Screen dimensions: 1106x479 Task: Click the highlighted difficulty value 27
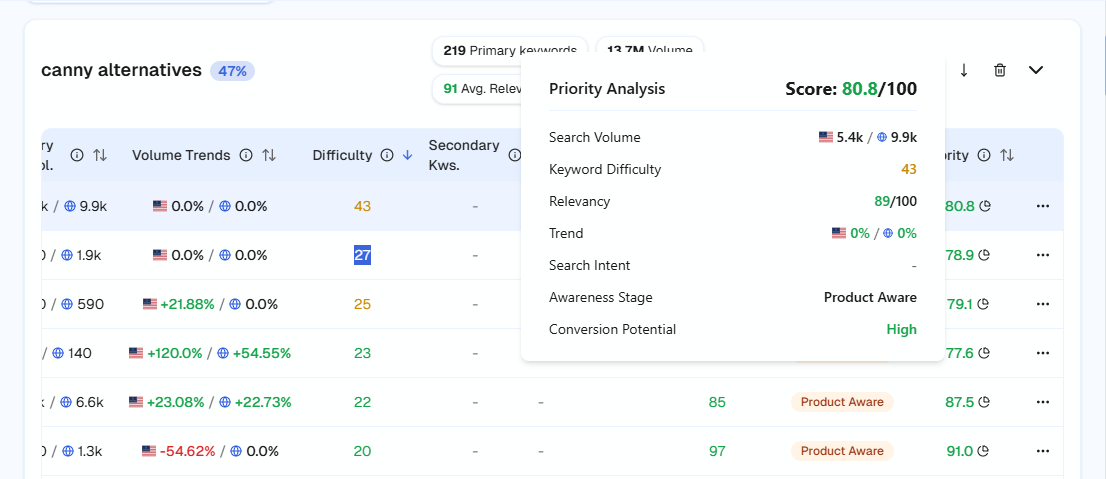363,255
